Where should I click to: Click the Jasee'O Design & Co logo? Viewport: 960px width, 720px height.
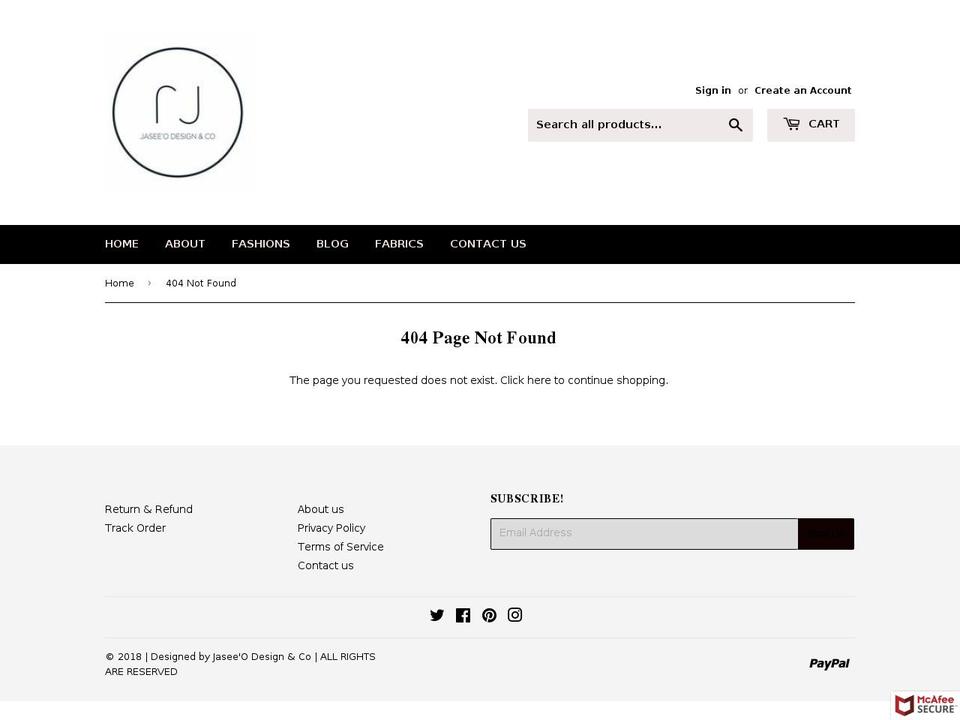[x=178, y=113]
